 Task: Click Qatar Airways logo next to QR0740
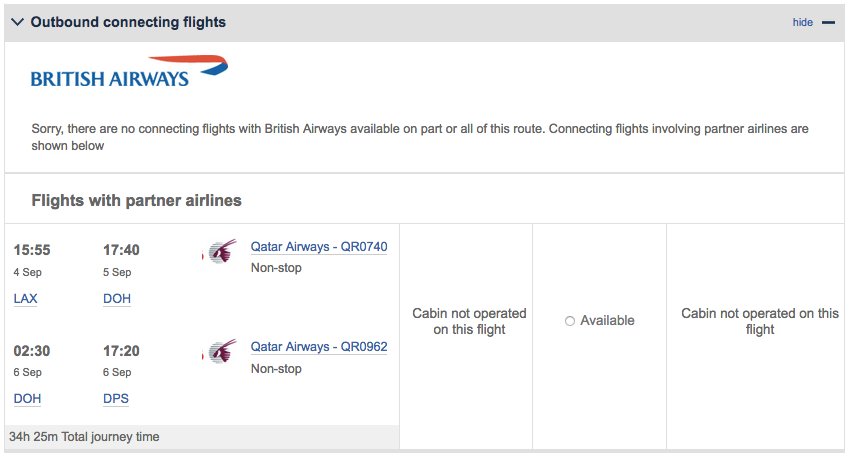220,250
